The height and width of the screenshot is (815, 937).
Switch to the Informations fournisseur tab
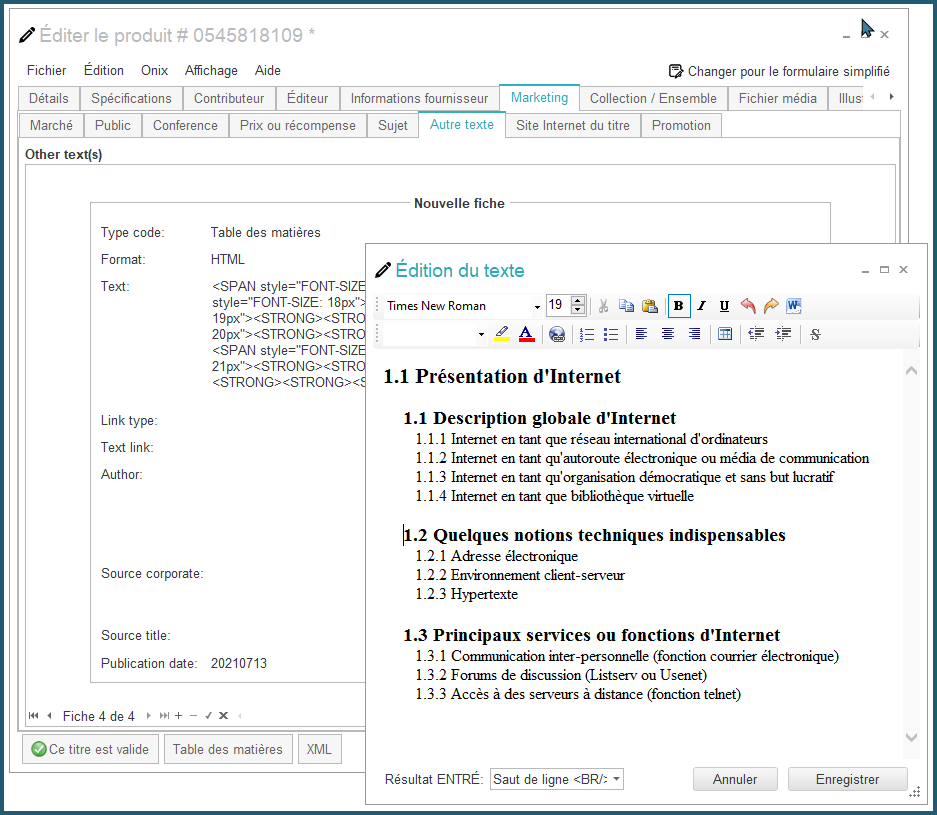(x=419, y=99)
